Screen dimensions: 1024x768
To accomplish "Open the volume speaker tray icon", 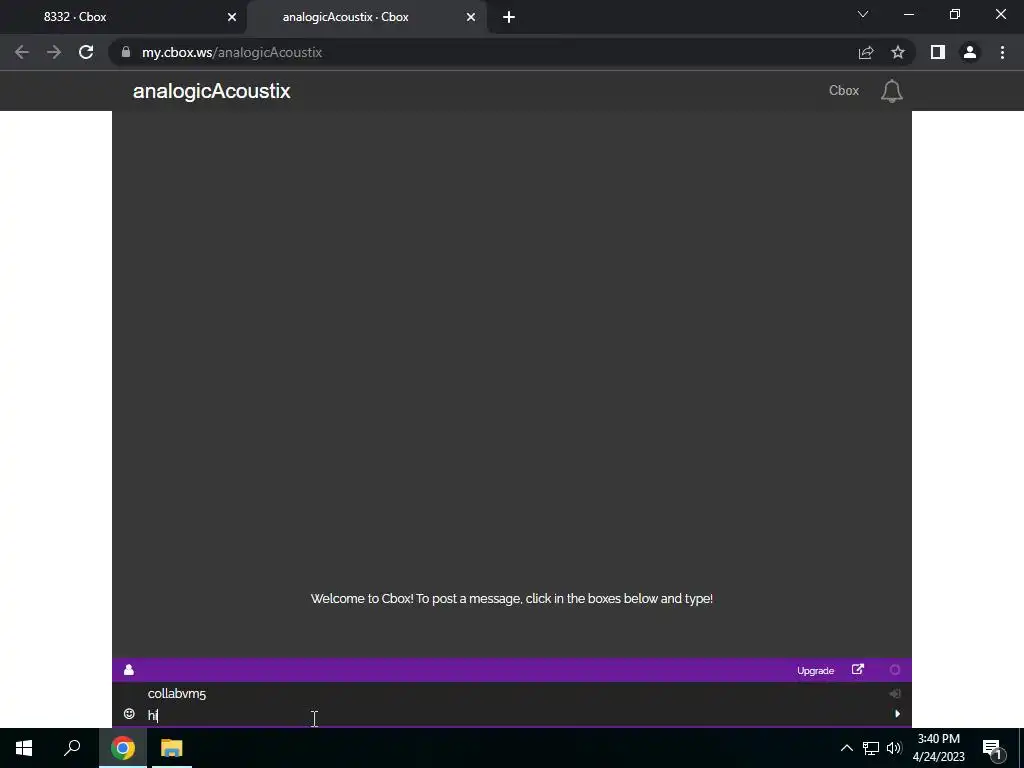I will coord(894,748).
